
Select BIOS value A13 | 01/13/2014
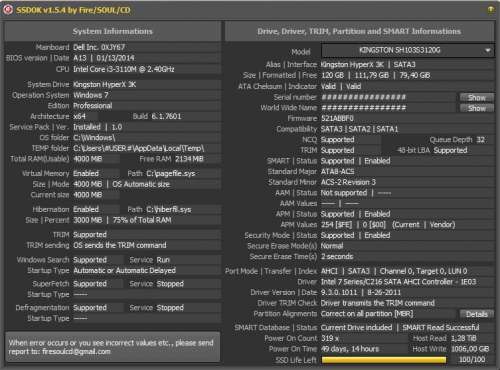click(x=104, y=58)
